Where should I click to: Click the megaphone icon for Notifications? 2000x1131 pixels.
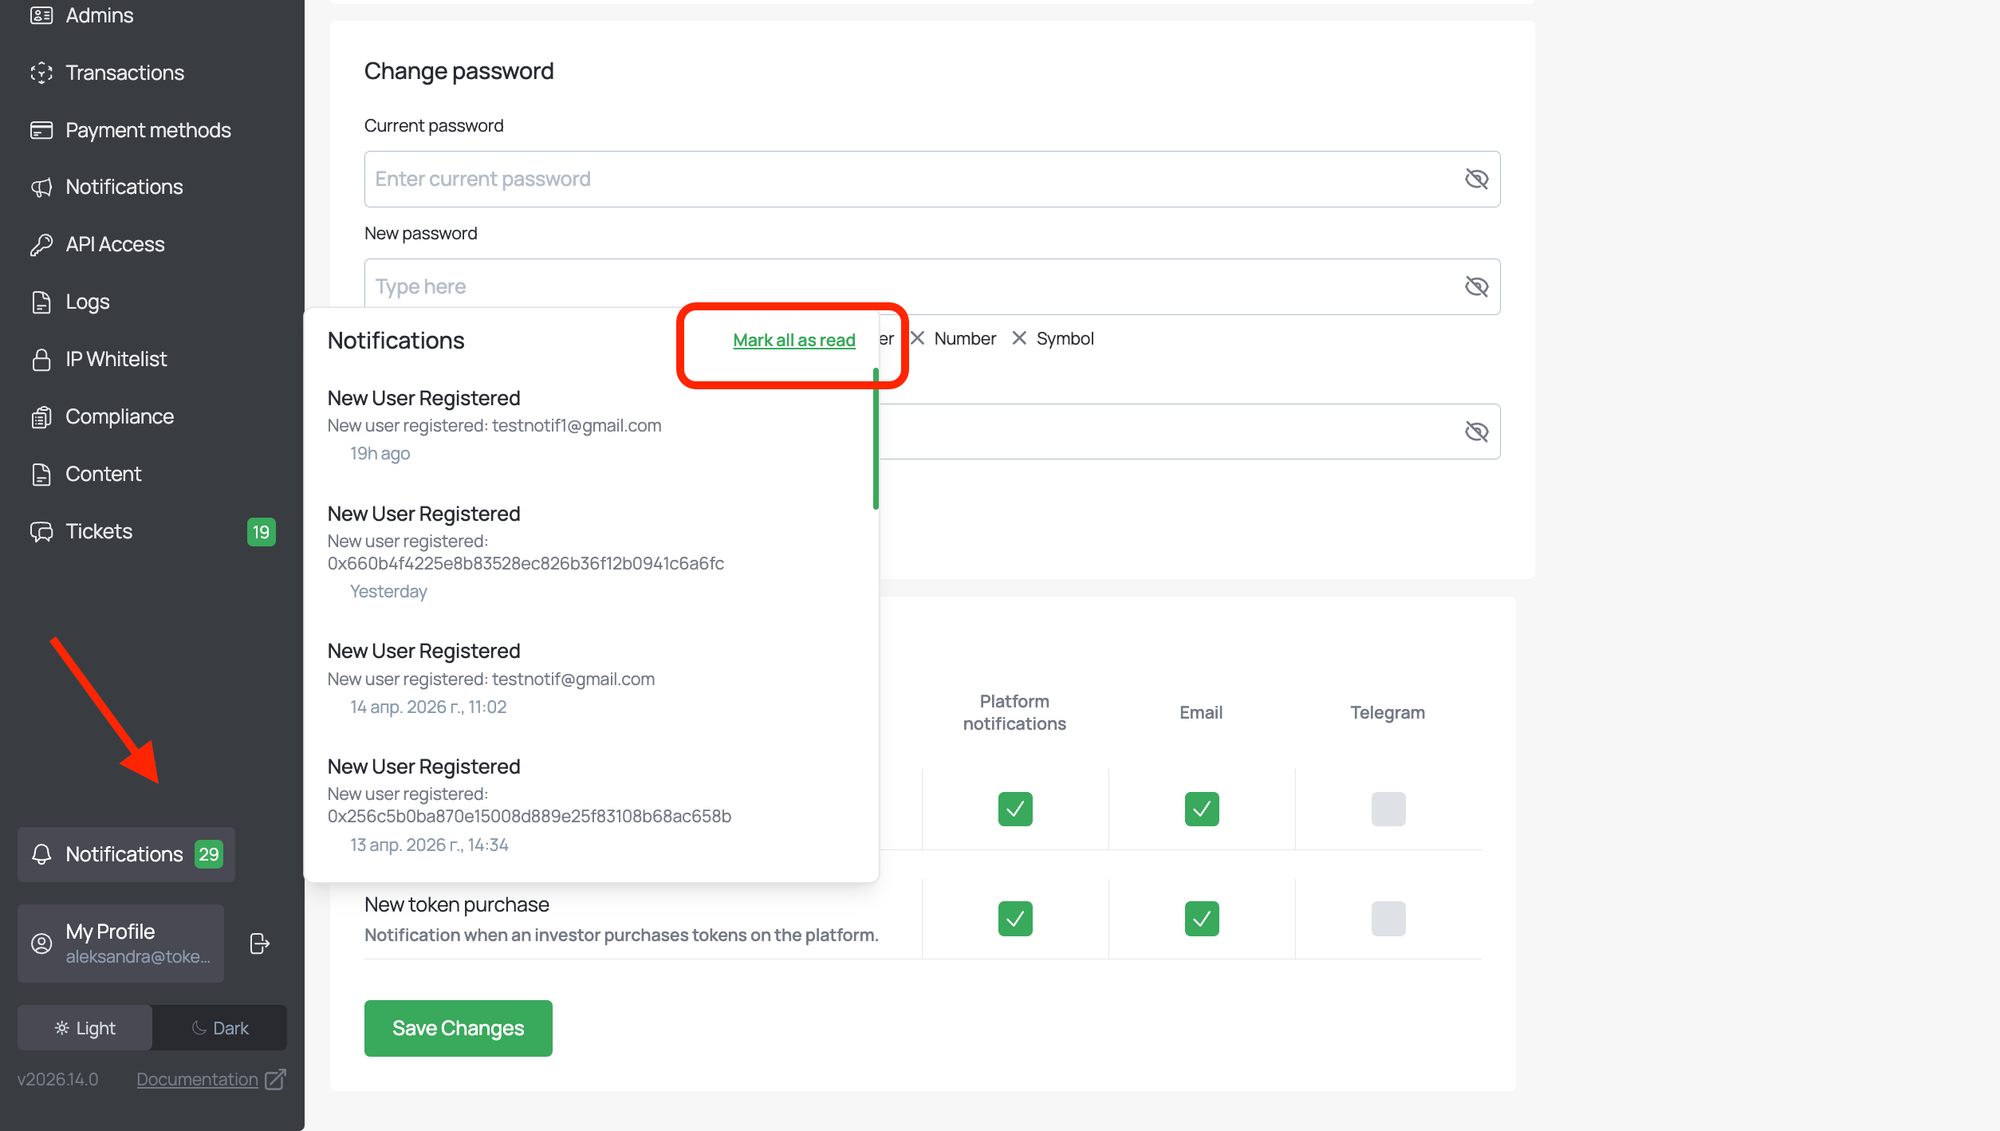[x=41, y=187]
